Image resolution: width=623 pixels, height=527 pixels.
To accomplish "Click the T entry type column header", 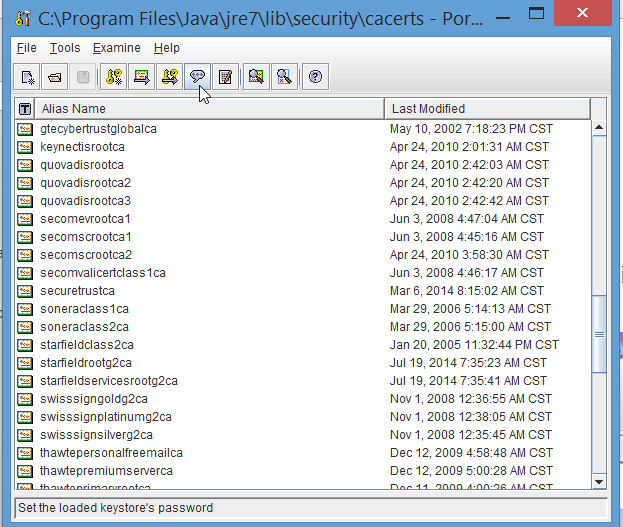I will coord(25,108).
